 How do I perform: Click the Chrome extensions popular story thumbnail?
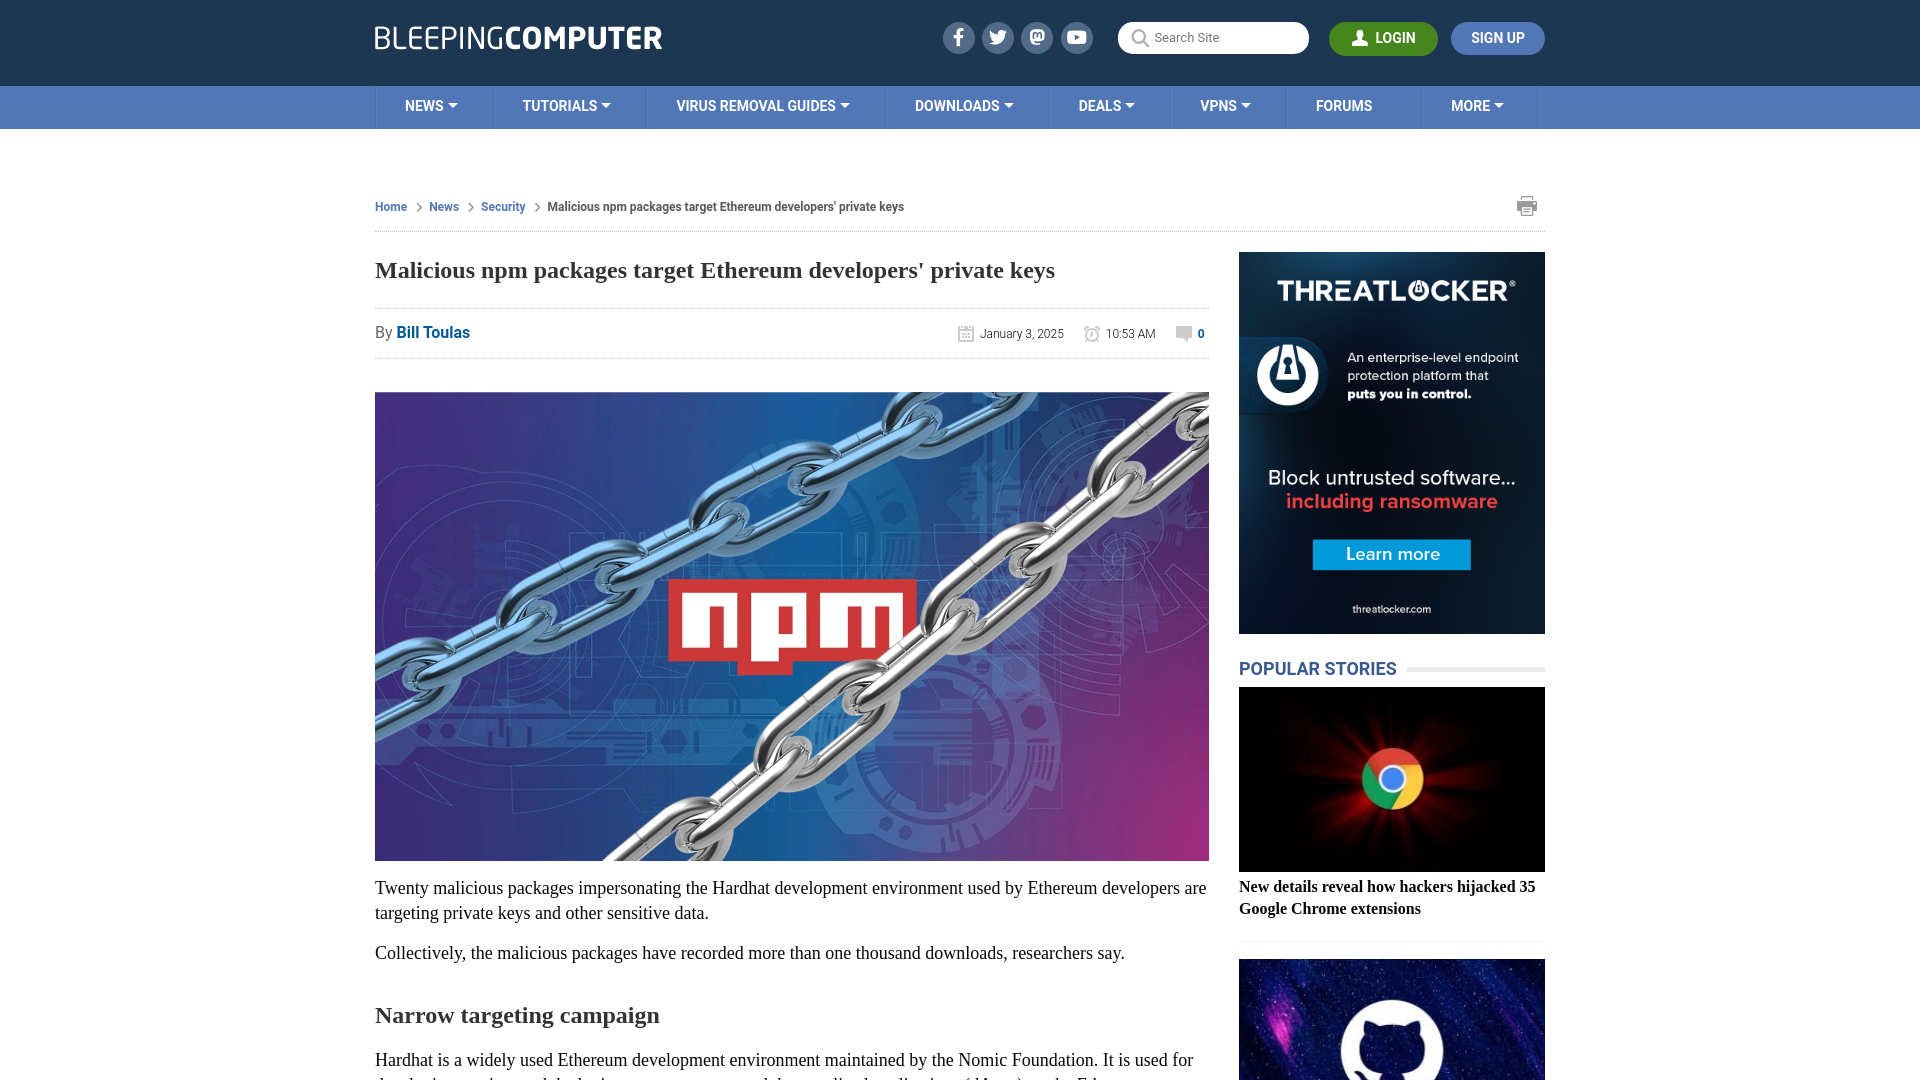click(1391, 778)
